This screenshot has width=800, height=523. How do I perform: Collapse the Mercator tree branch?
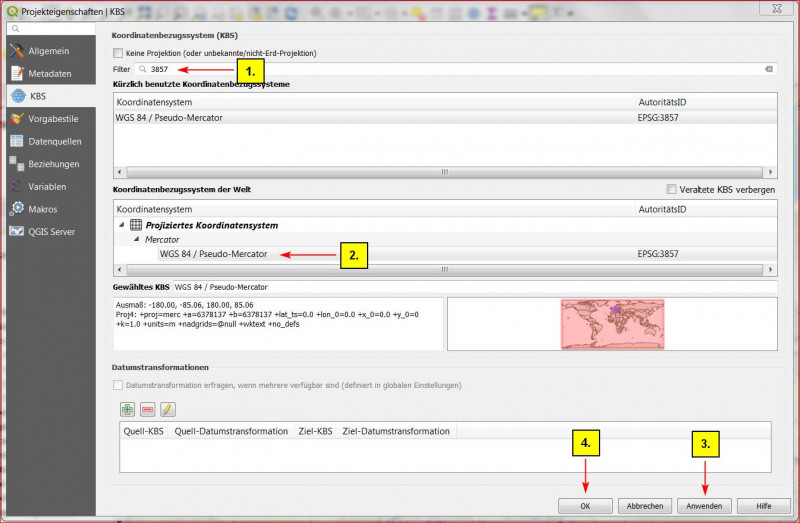pyautogui.click(x=137, y=240)
